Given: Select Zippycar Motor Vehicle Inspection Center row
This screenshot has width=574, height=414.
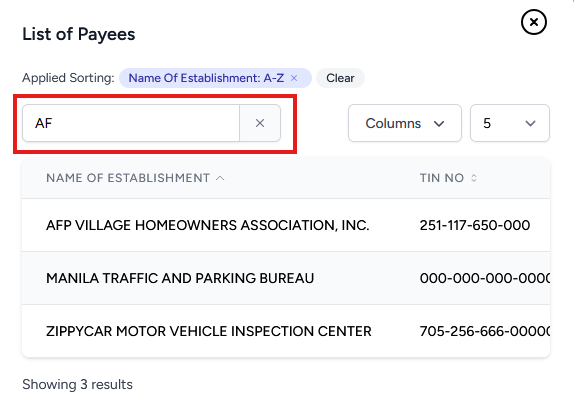Looking at the screenshot, I should tap(286, 331).
